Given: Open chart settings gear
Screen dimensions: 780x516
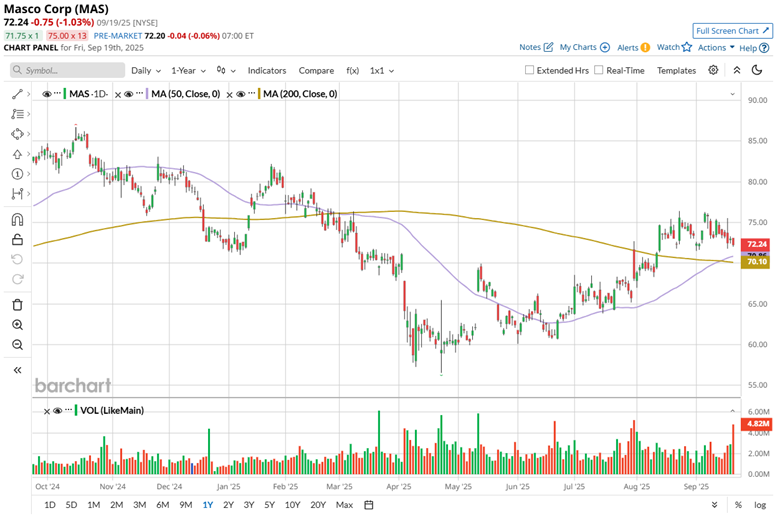Looking at the screenshot, I should tap(713, 70).
